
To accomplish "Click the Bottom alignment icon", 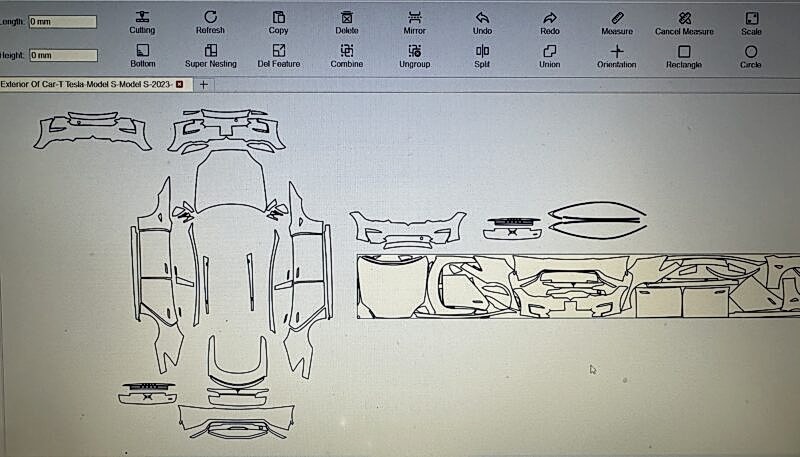I will [x=142, y=51].
